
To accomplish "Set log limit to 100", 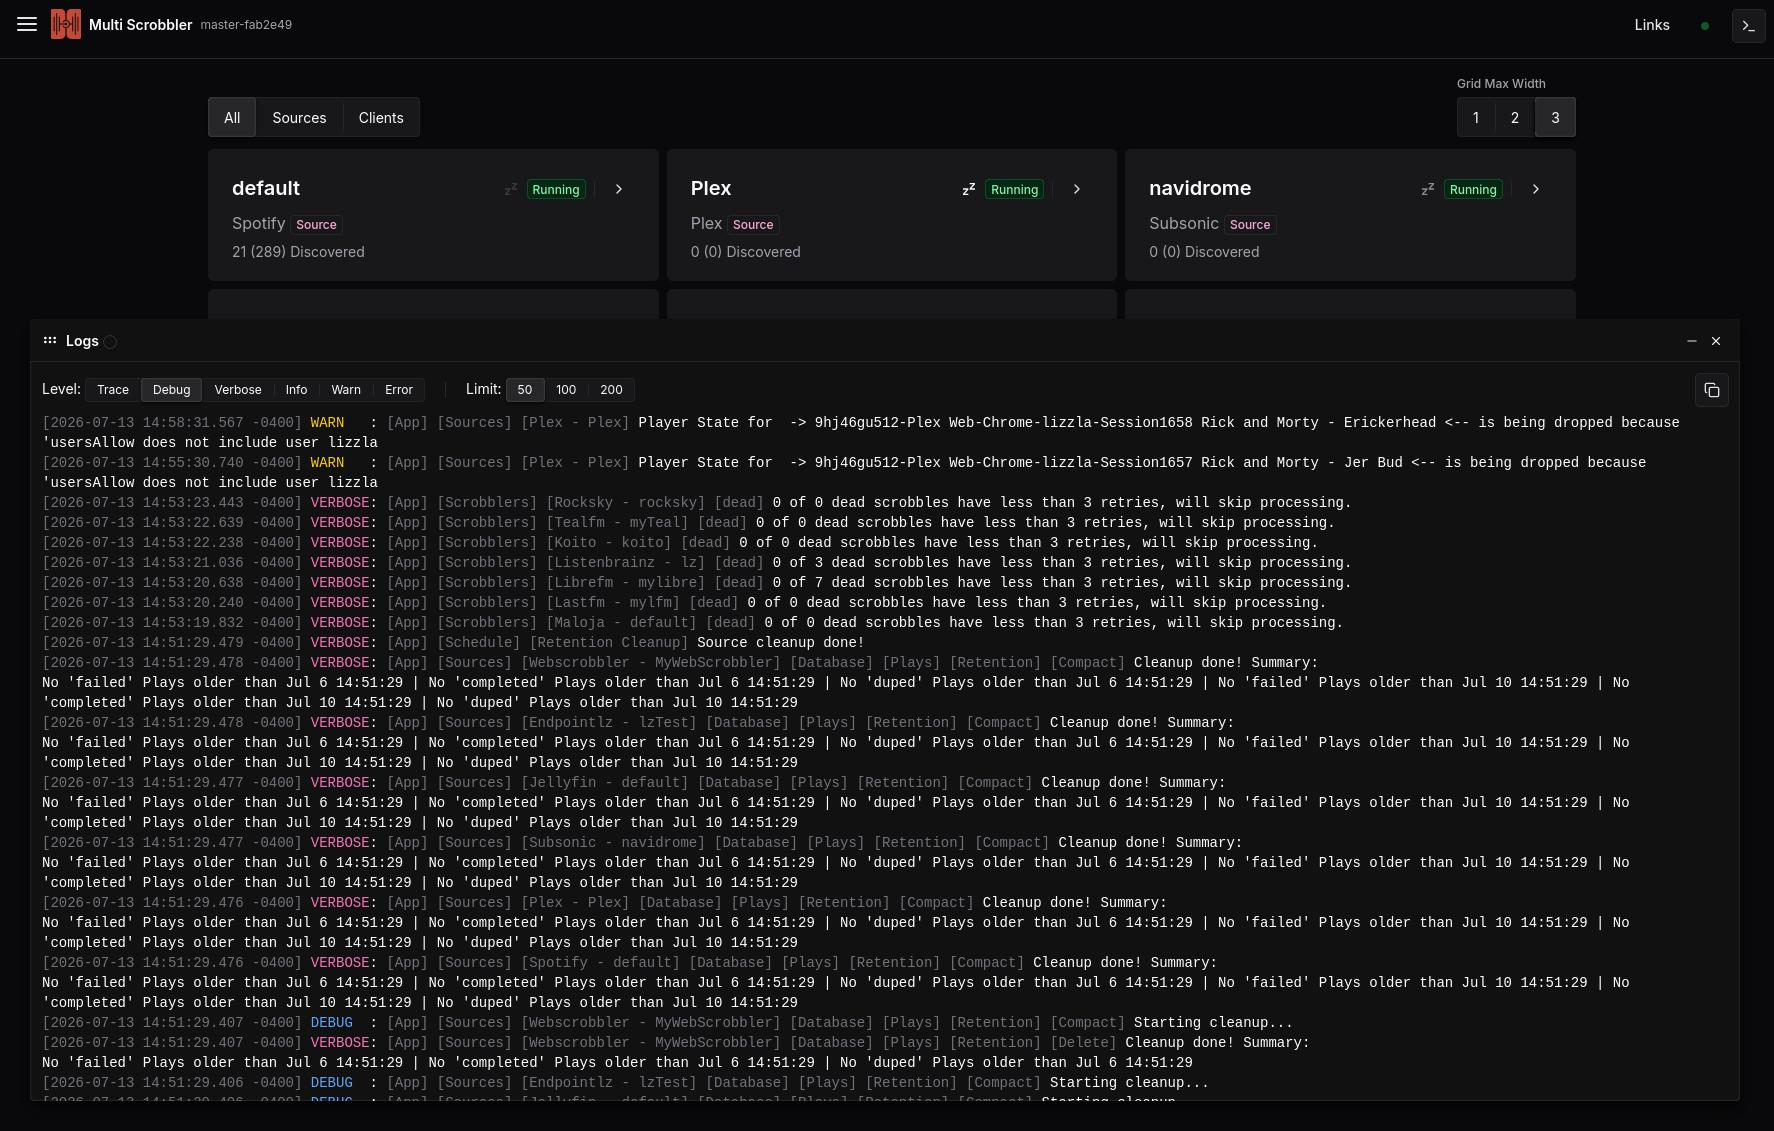I will coord(566,390).
